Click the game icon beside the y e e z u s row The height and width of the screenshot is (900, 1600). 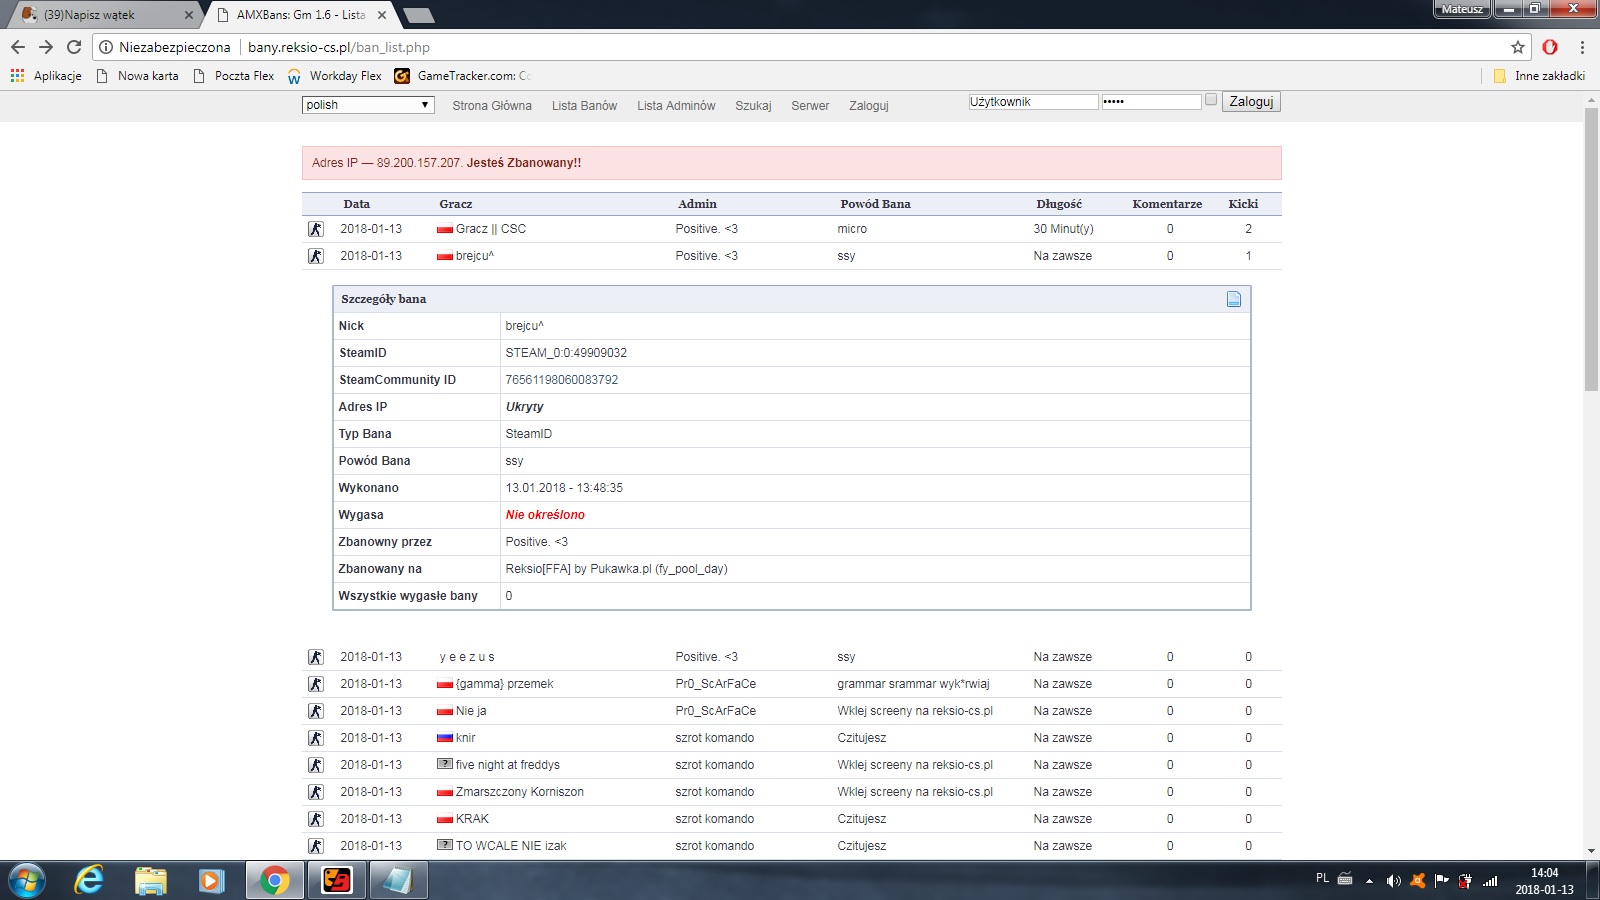coord(316,657)
